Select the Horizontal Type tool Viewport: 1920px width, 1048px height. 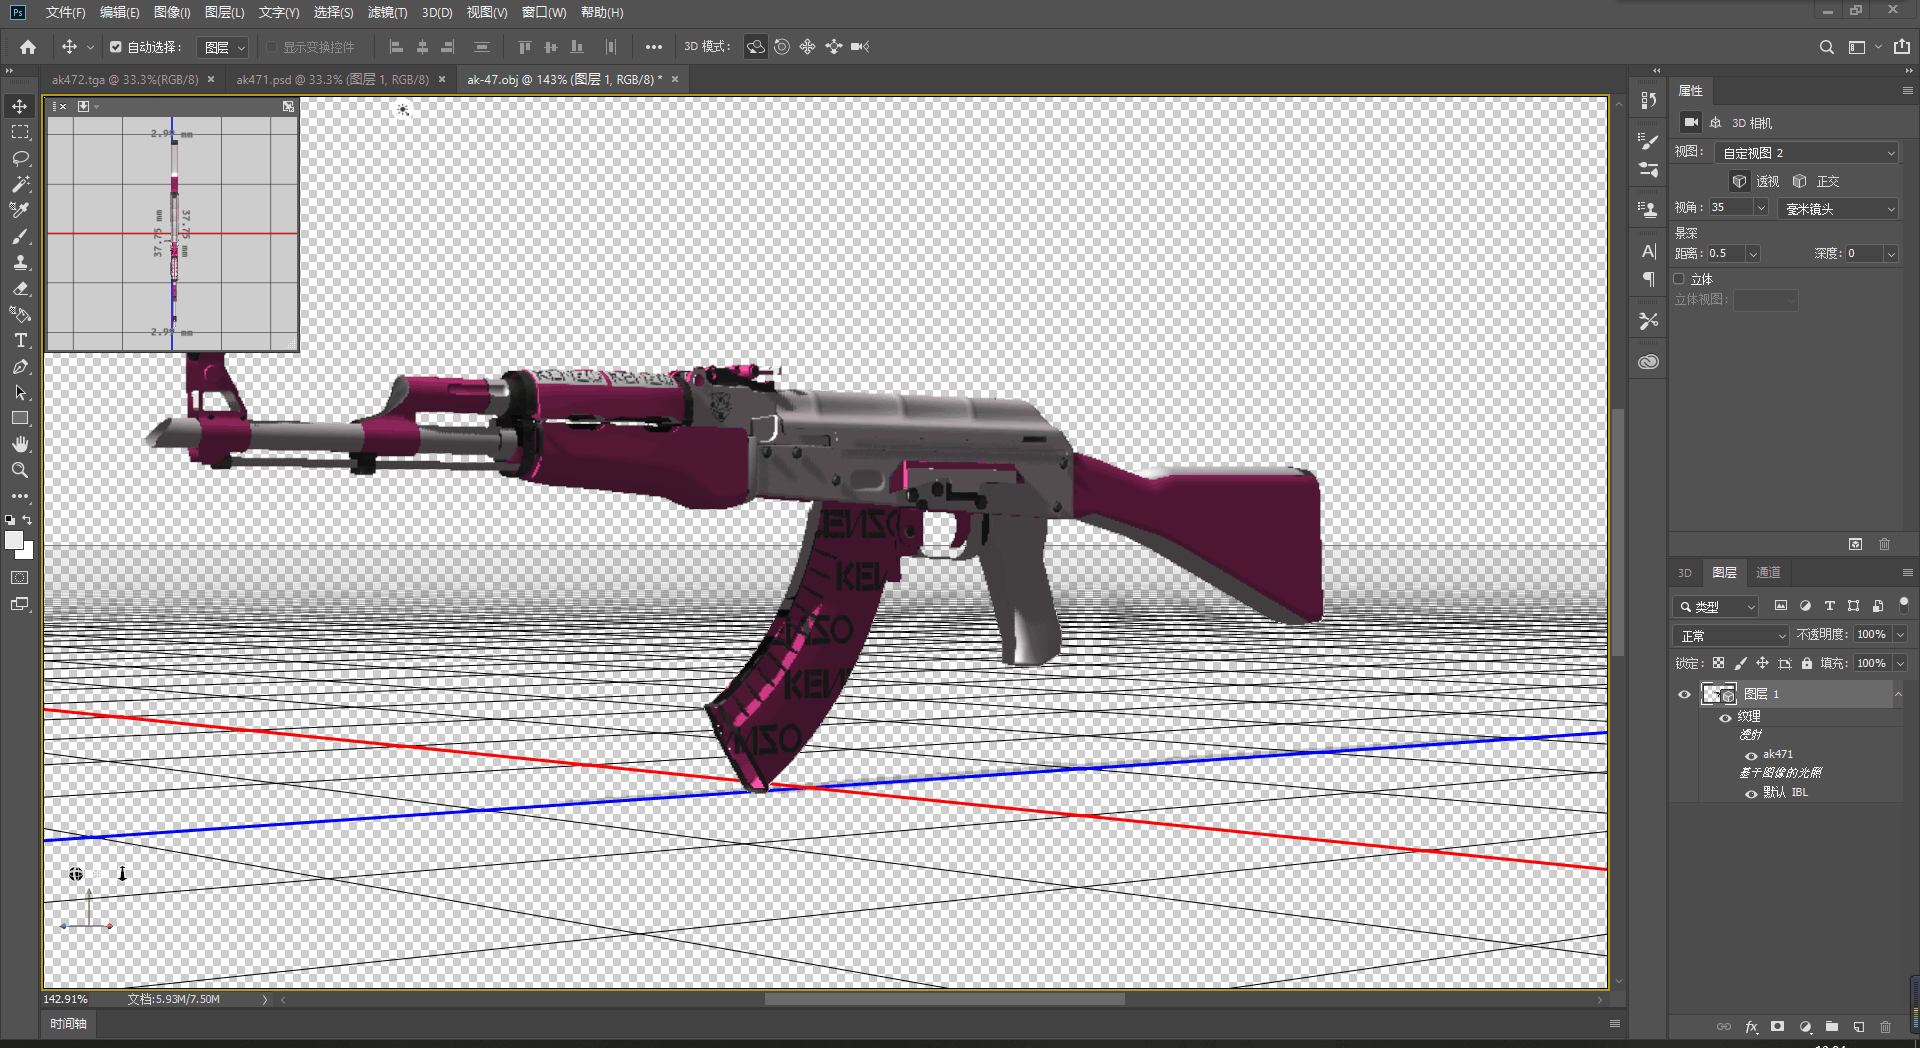pyautogui.click(x=20, y=340)
